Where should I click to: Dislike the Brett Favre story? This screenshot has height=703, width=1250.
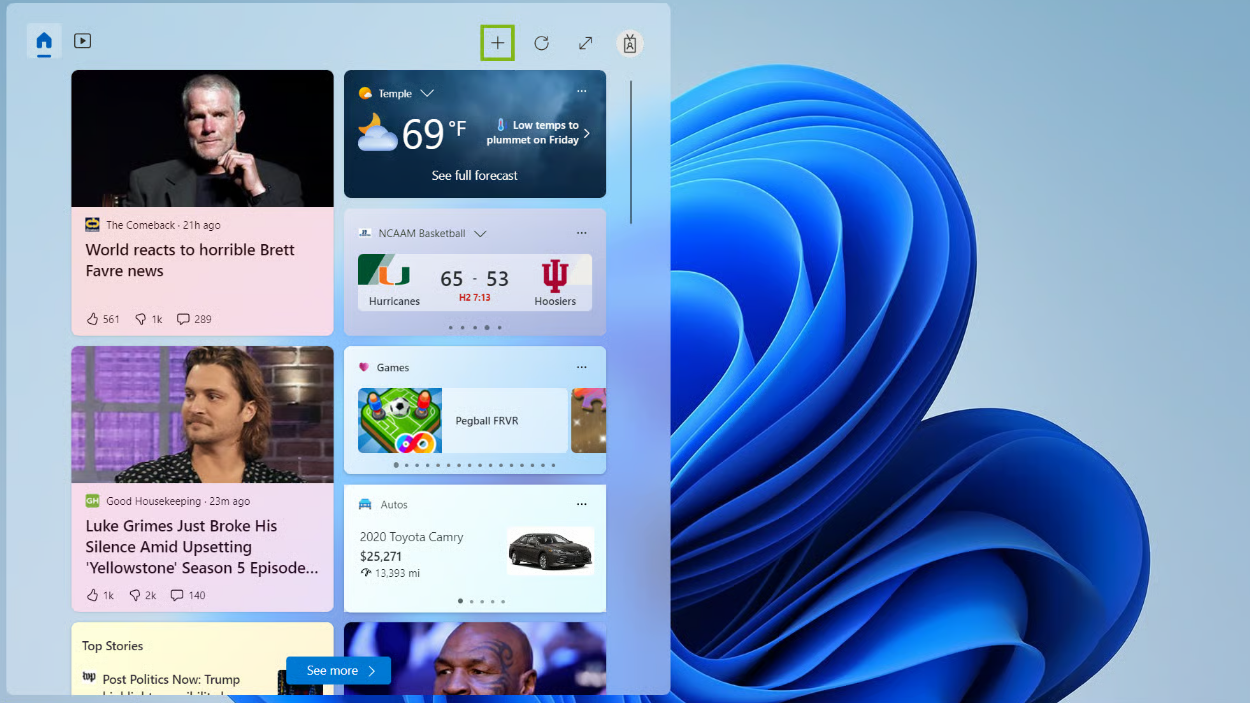pyautogui.click(x=148, y=319)
